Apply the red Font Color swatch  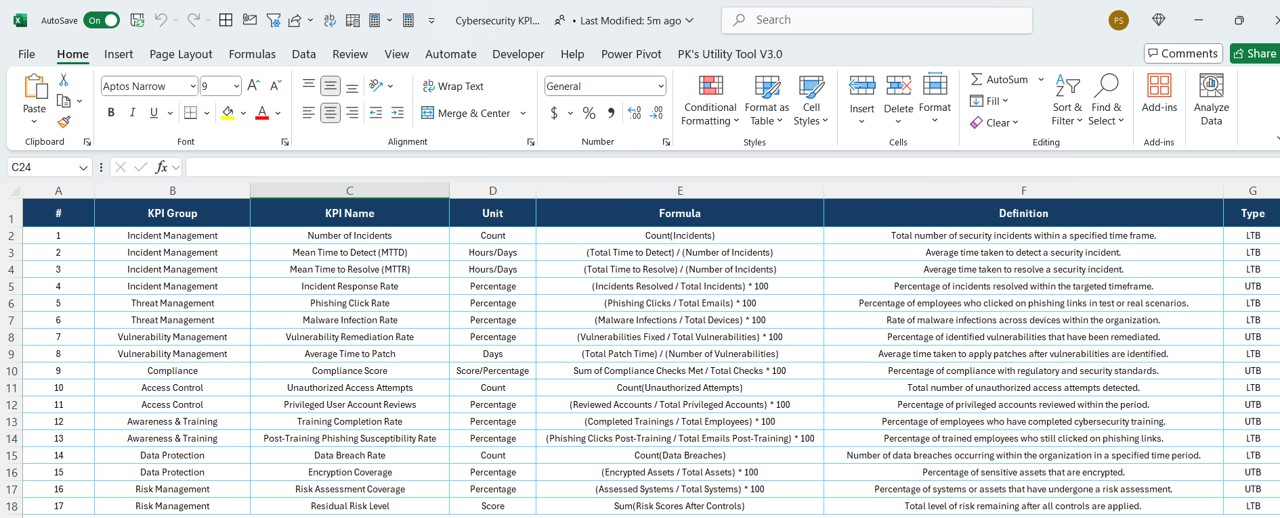[262, 113]
